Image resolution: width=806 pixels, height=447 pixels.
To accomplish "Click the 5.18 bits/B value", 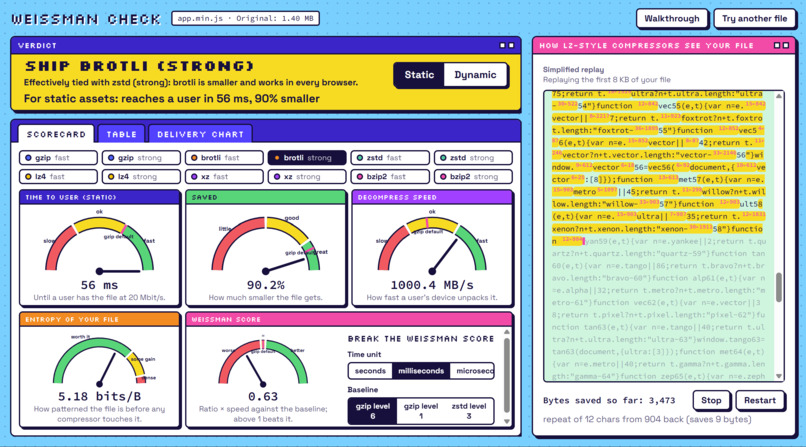I will coord(99,397).
